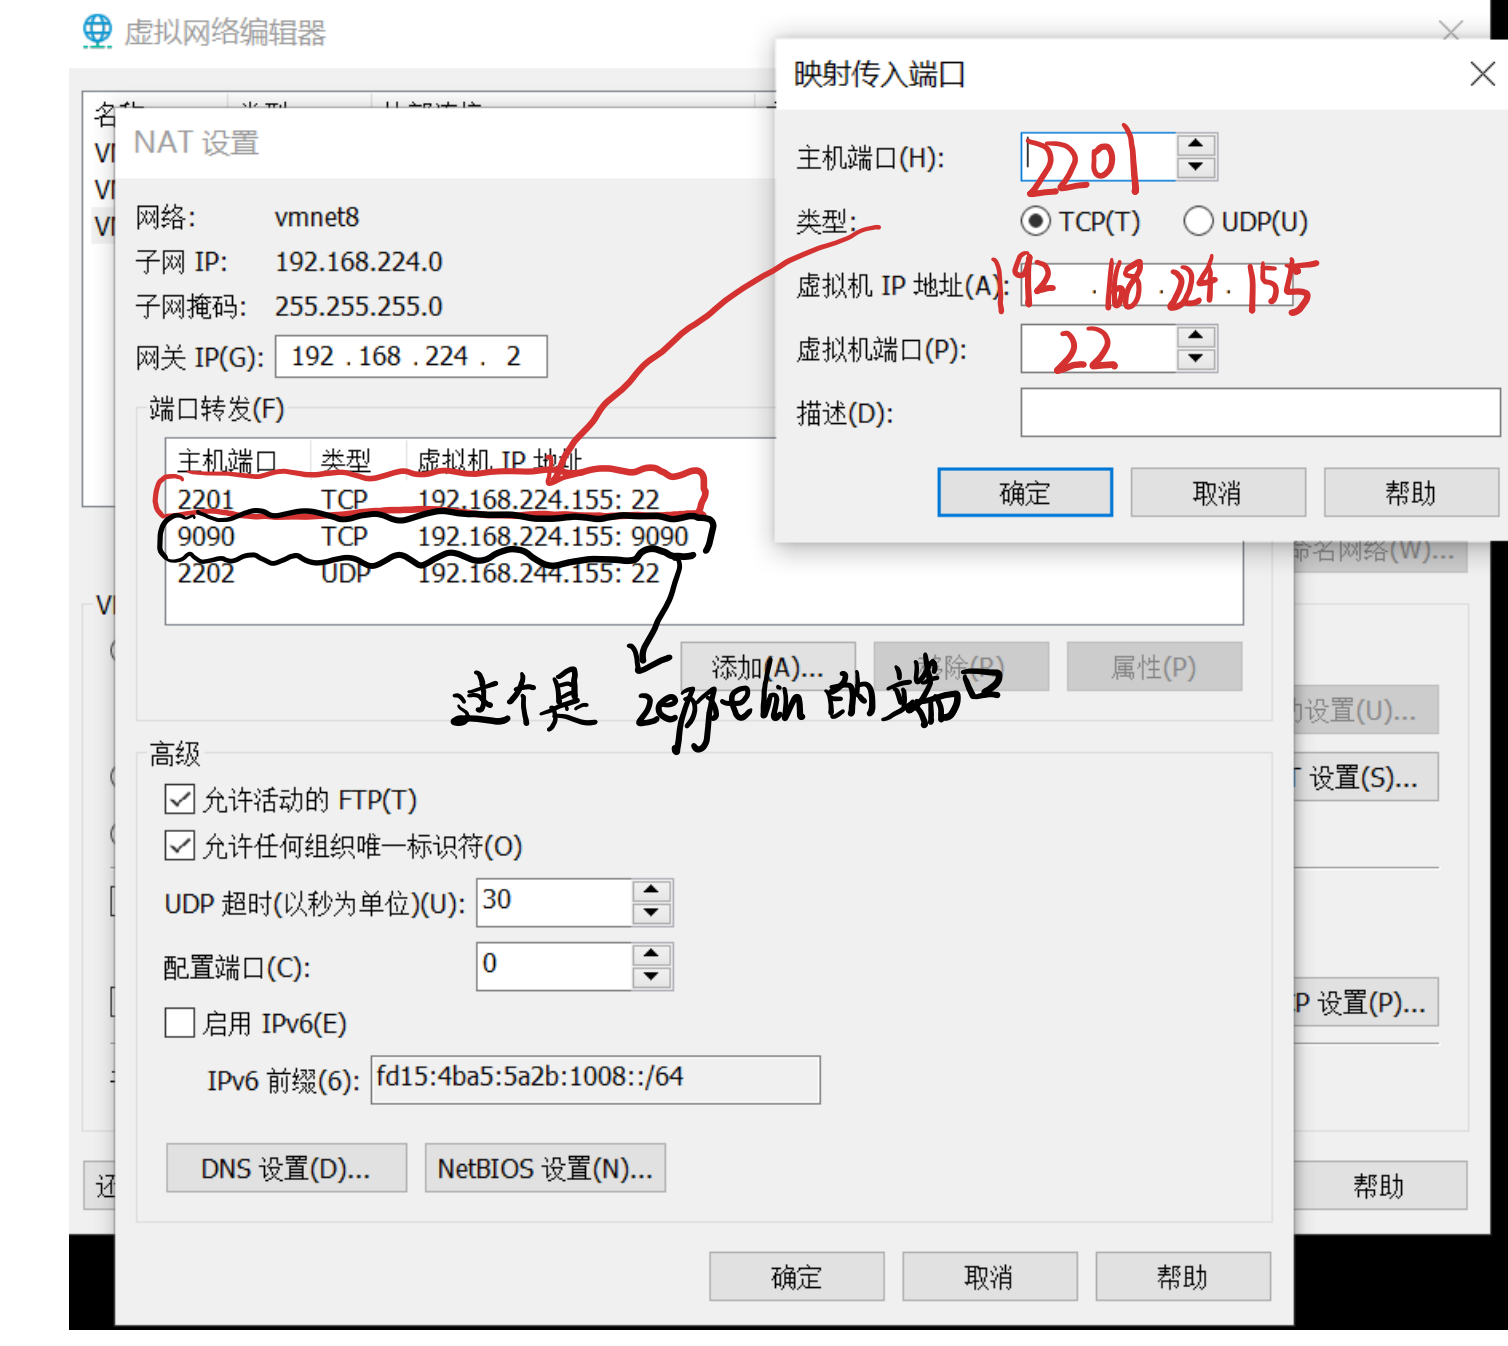
Task: Click 帮助 in the Virtual Network Editor window
Action: [1380, 1186]
